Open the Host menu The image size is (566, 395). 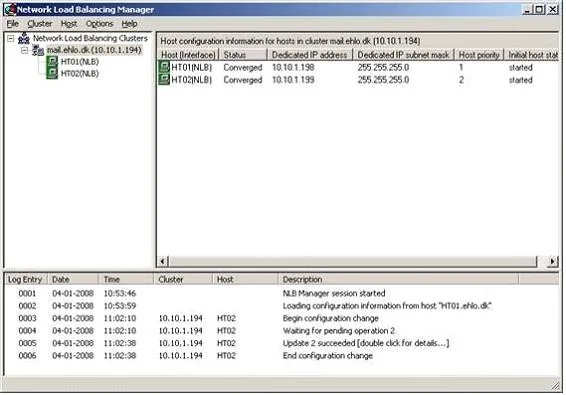[69, 24]
